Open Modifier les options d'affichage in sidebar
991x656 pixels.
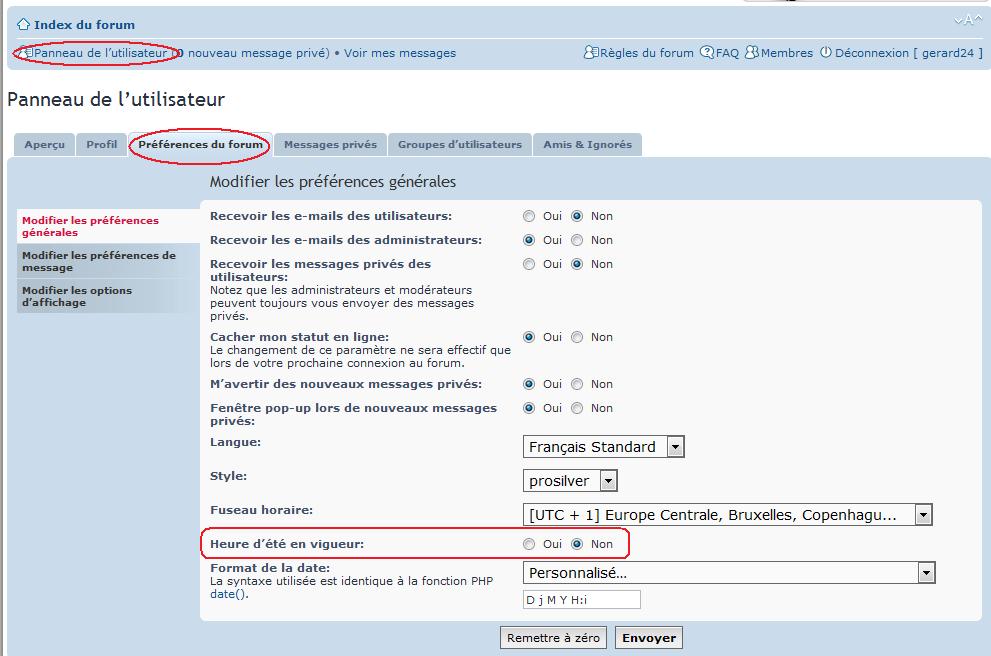tap(77, 297)
